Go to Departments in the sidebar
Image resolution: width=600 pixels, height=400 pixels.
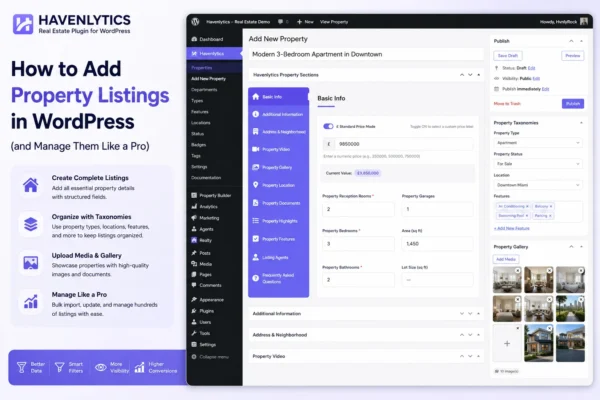[x=204, y=90]
